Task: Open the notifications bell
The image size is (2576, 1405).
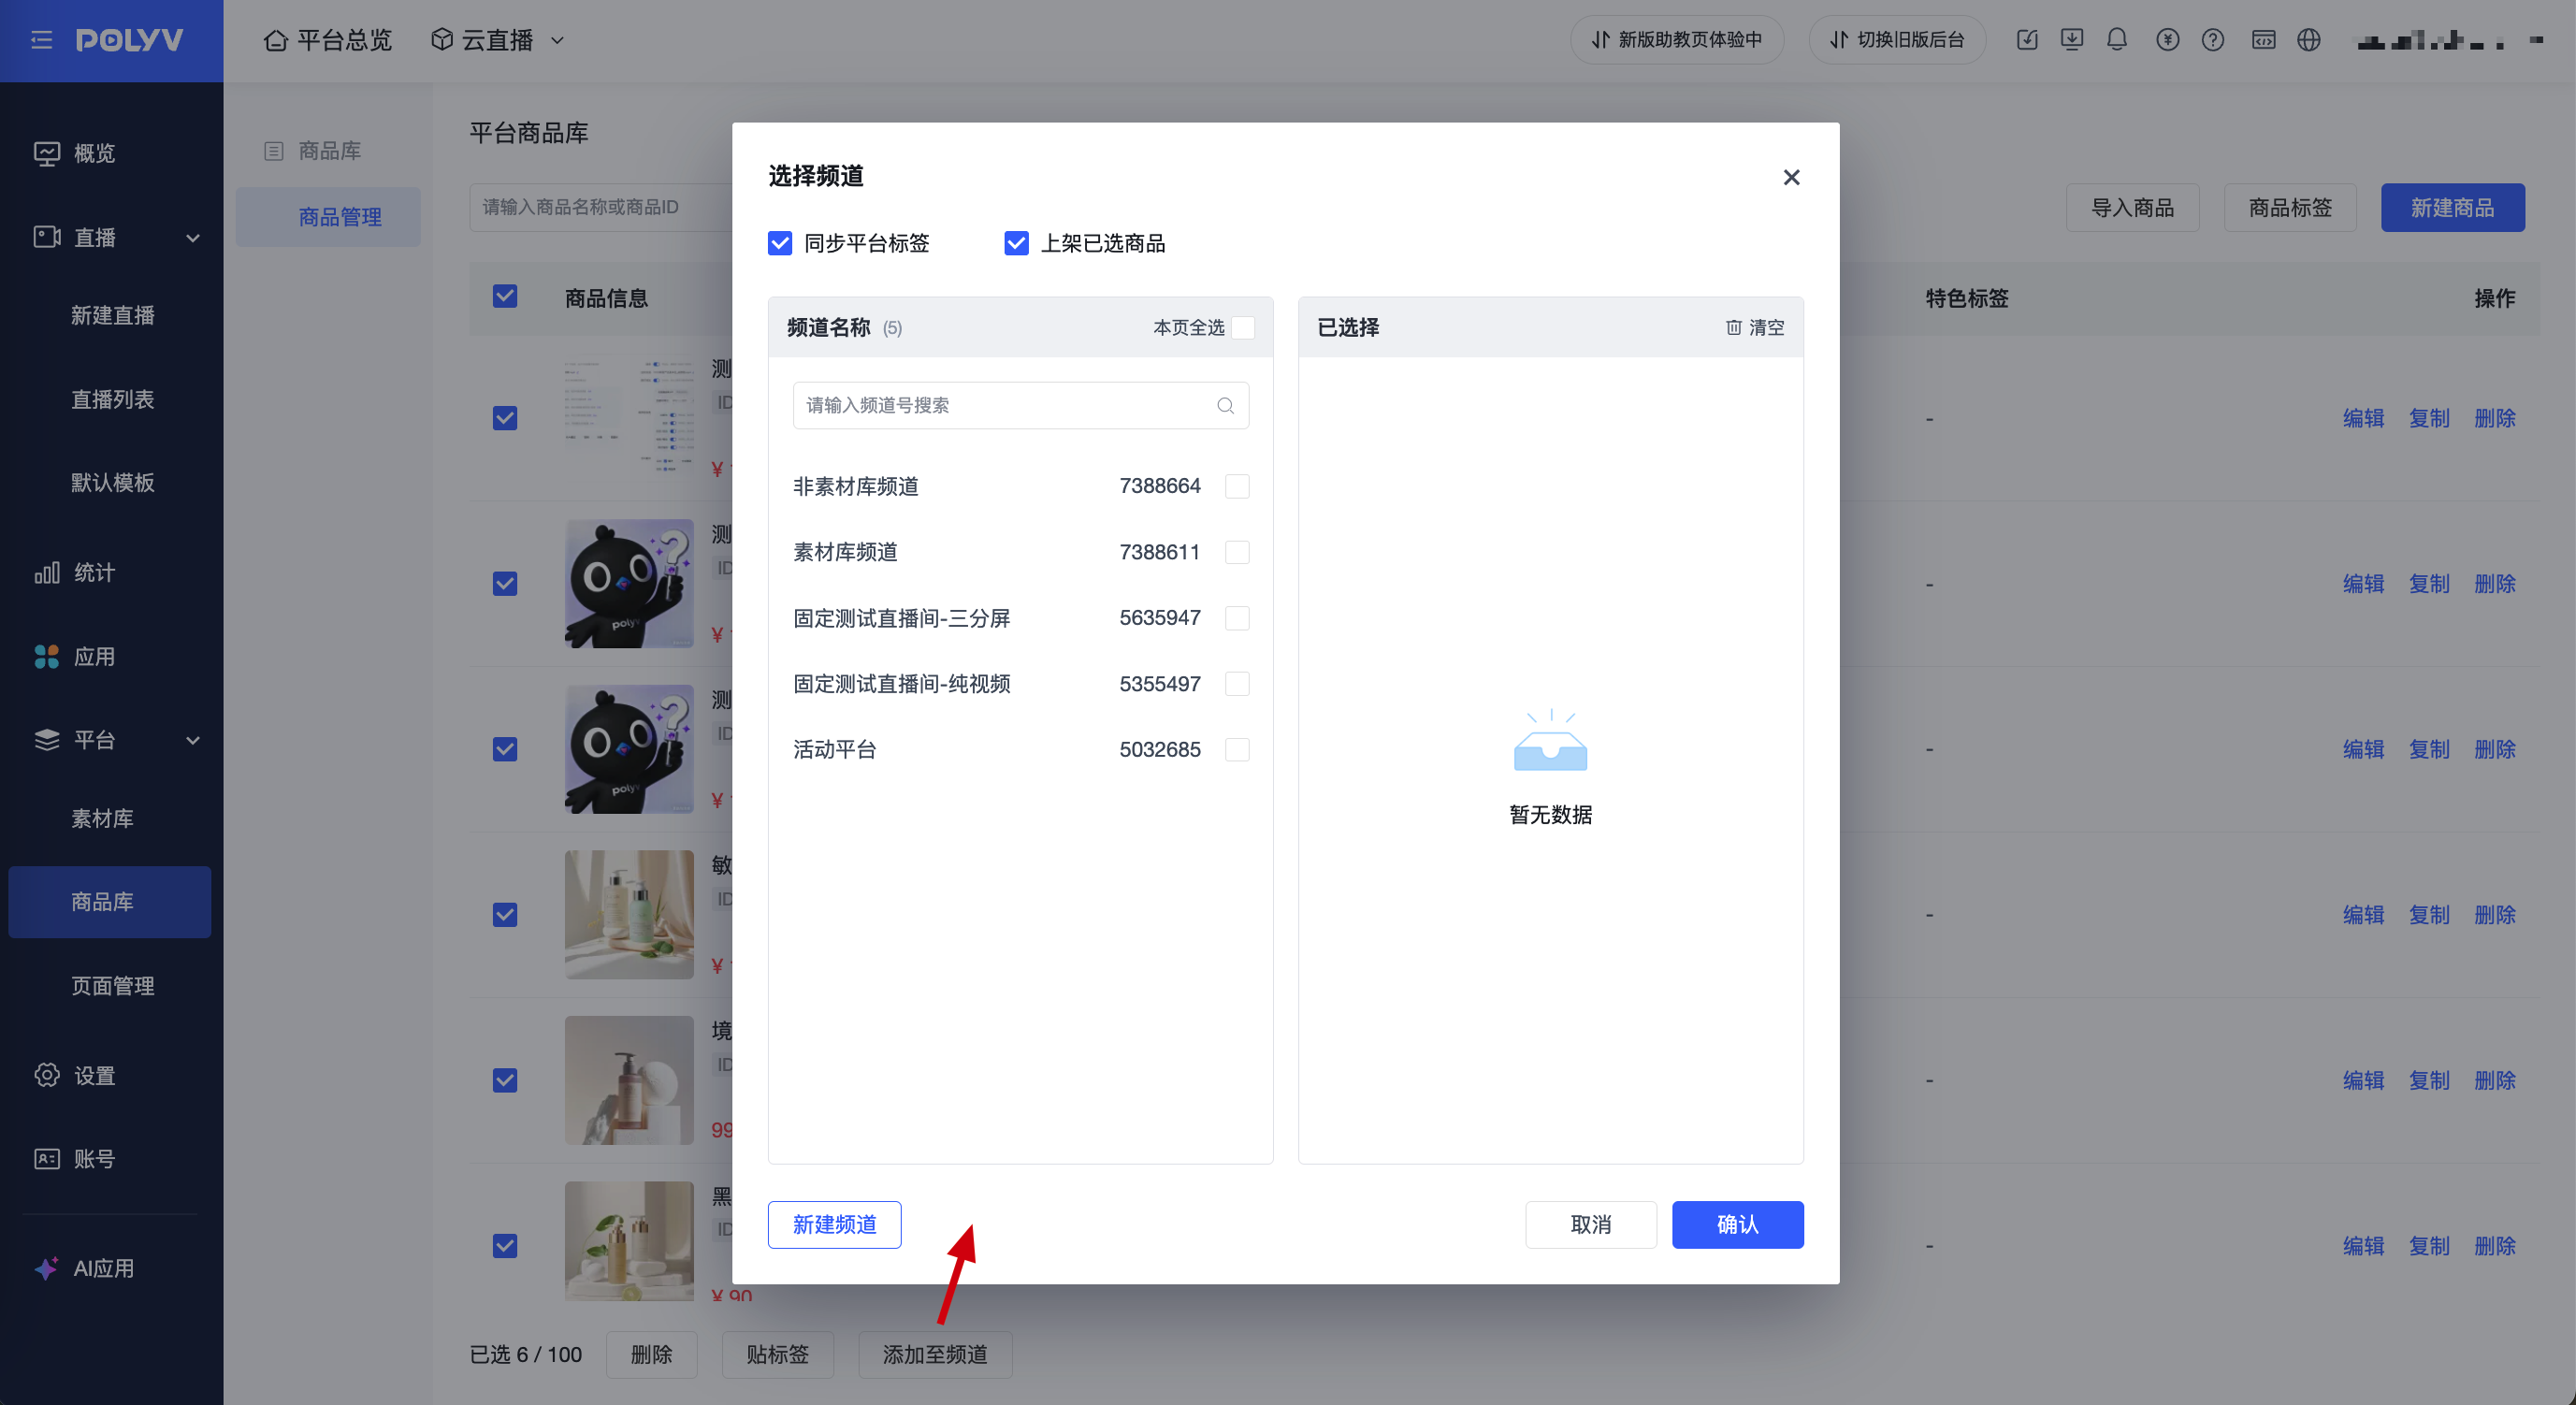Action: [x=2117, y=40]
